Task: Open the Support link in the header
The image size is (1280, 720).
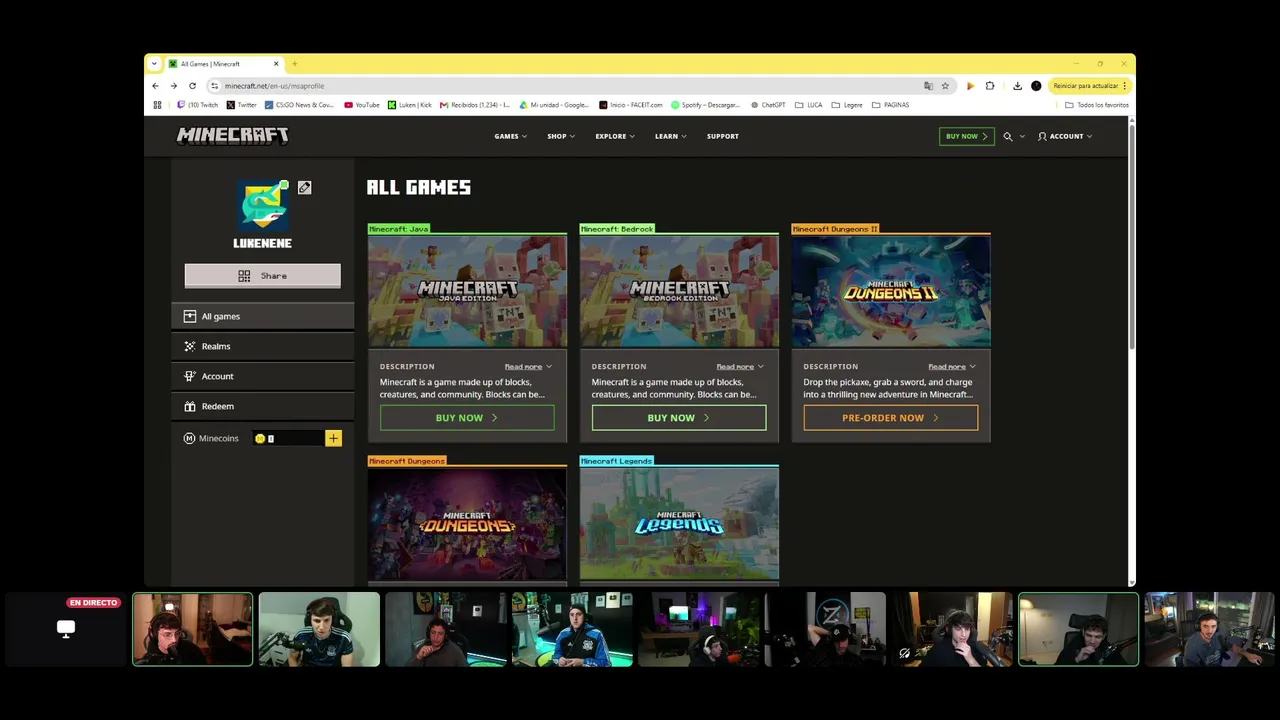Action: [x=723, y=136]
